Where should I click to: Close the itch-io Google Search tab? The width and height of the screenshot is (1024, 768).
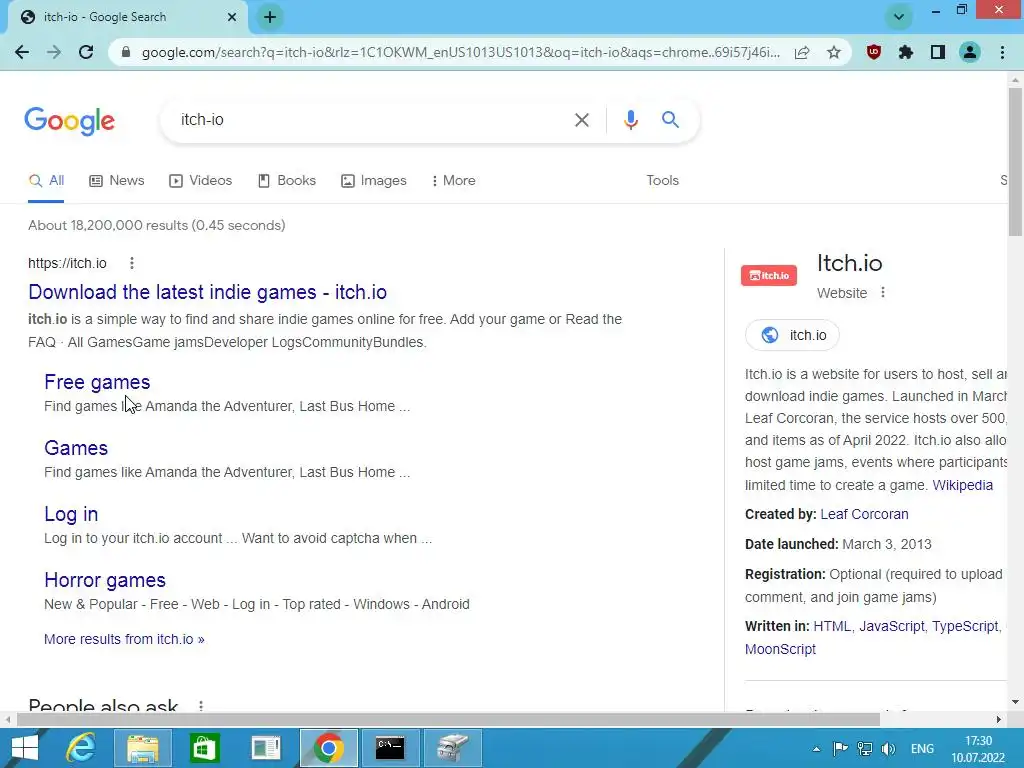click(x=232, y=17)
